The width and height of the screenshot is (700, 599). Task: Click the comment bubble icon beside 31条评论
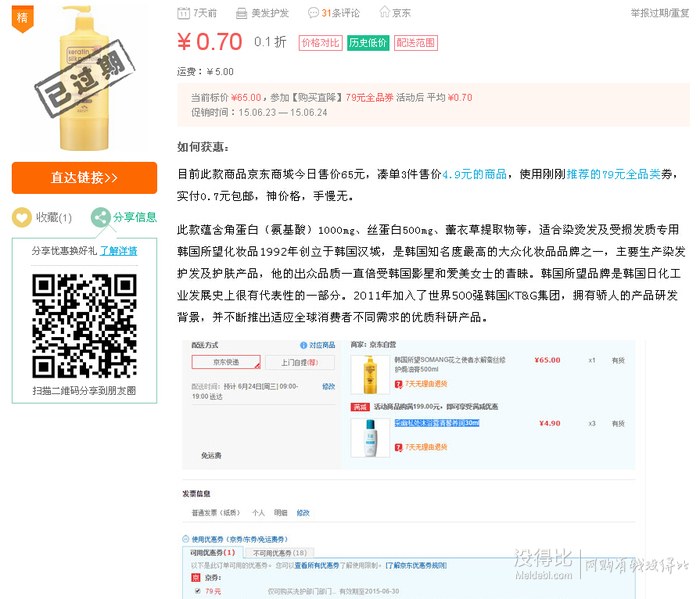[313, 13]
